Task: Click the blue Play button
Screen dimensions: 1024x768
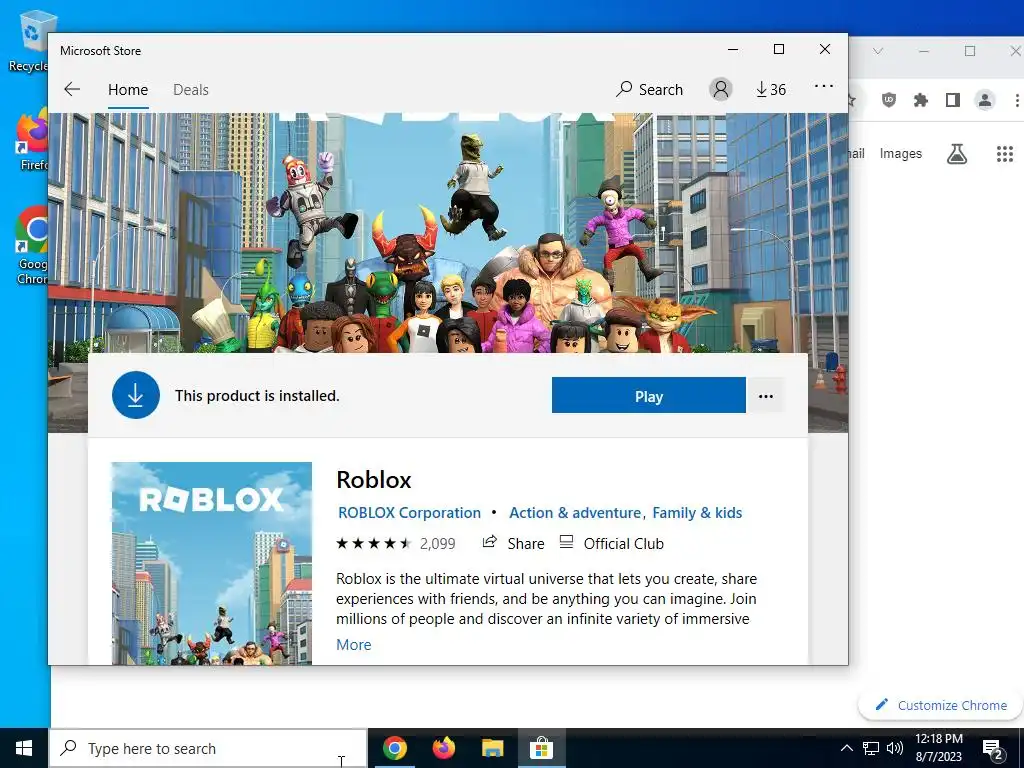Action: [648, 395]
